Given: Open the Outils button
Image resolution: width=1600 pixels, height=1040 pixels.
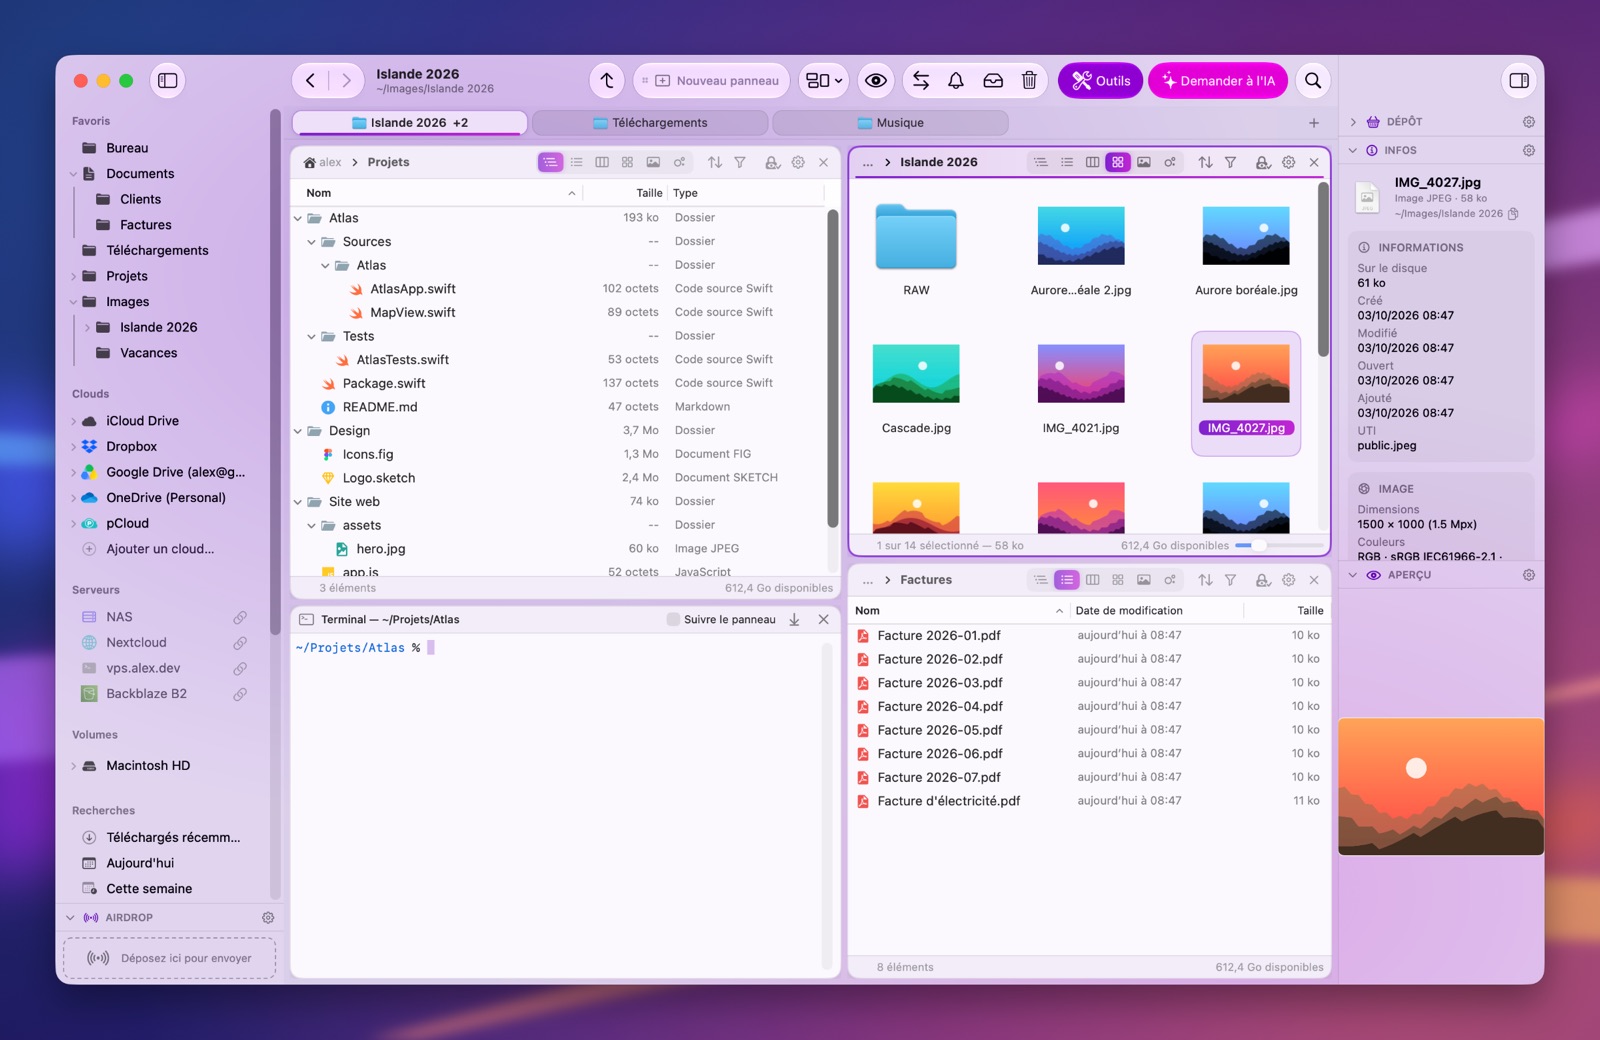Looking at the screenshot, I should tap(1100, 81).
